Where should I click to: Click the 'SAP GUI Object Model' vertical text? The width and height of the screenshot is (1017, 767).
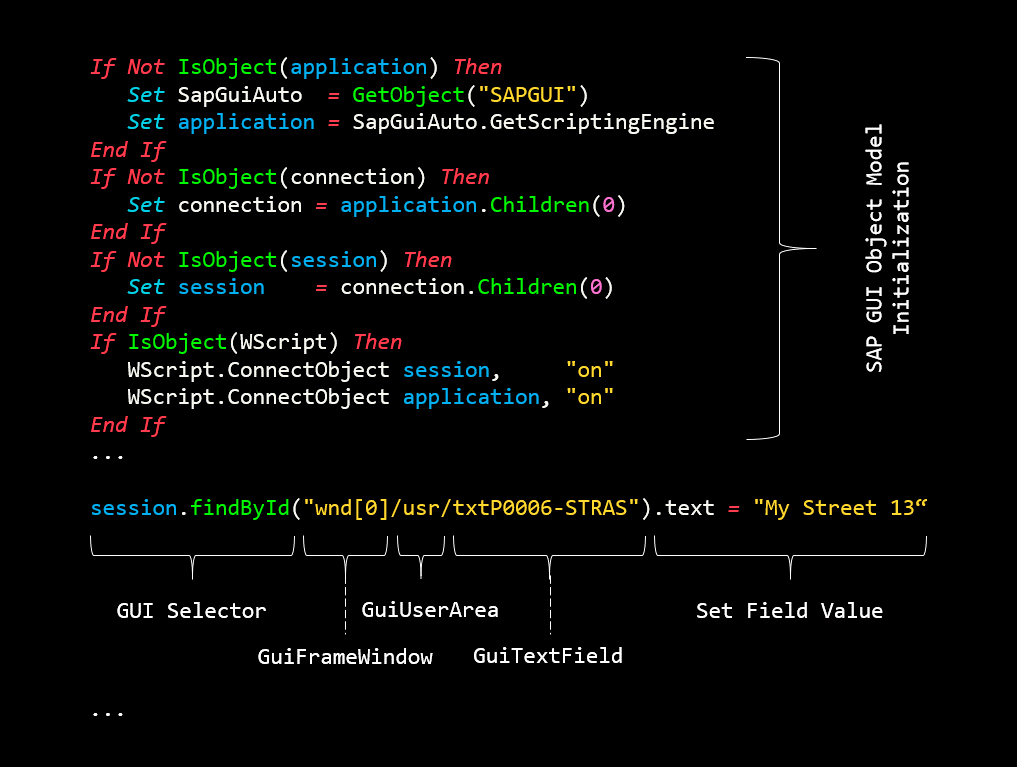point(874,248)
